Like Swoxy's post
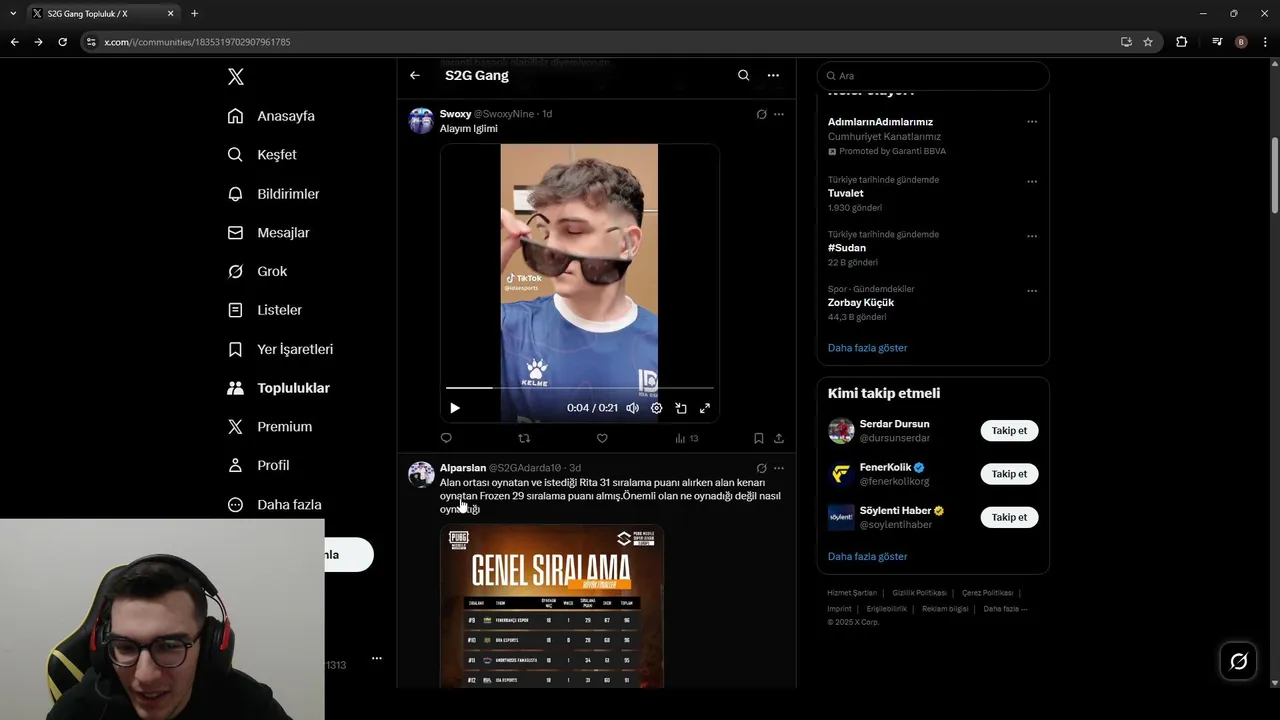This screenshot has height=720, width=1280. coord(602,438)
